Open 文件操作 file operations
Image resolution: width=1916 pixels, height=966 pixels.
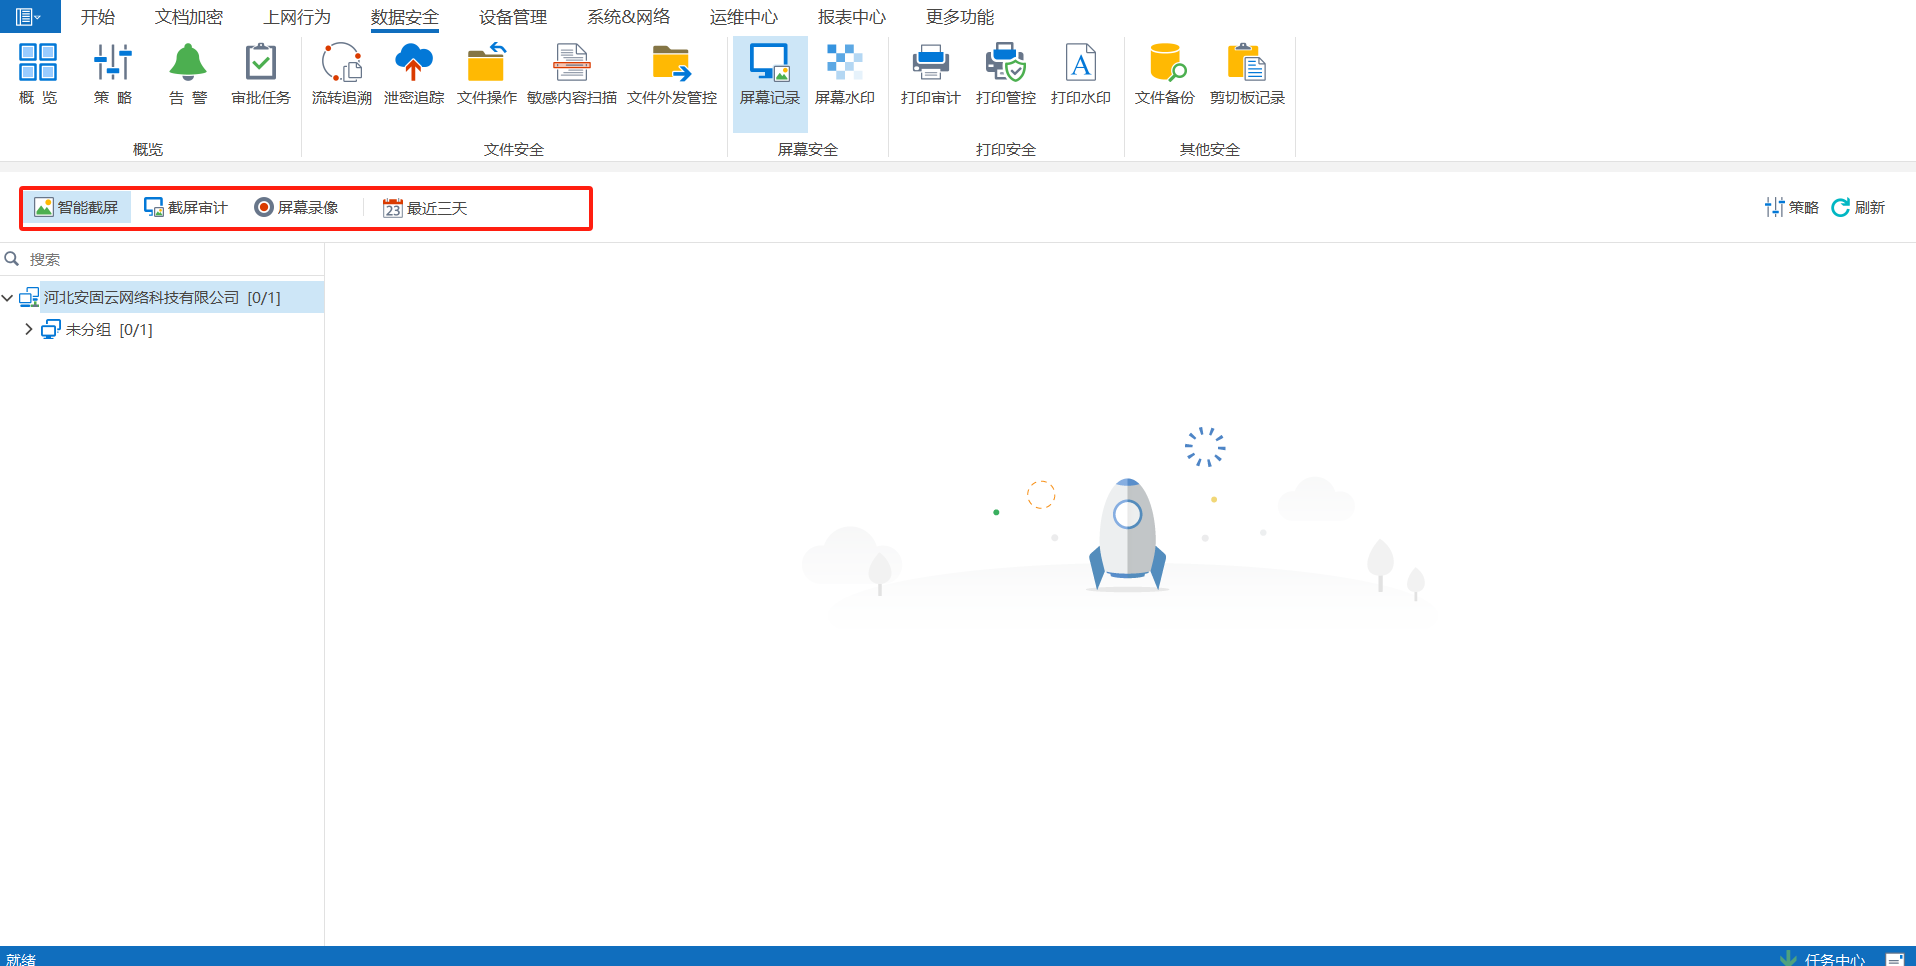[x=487, y=74]
